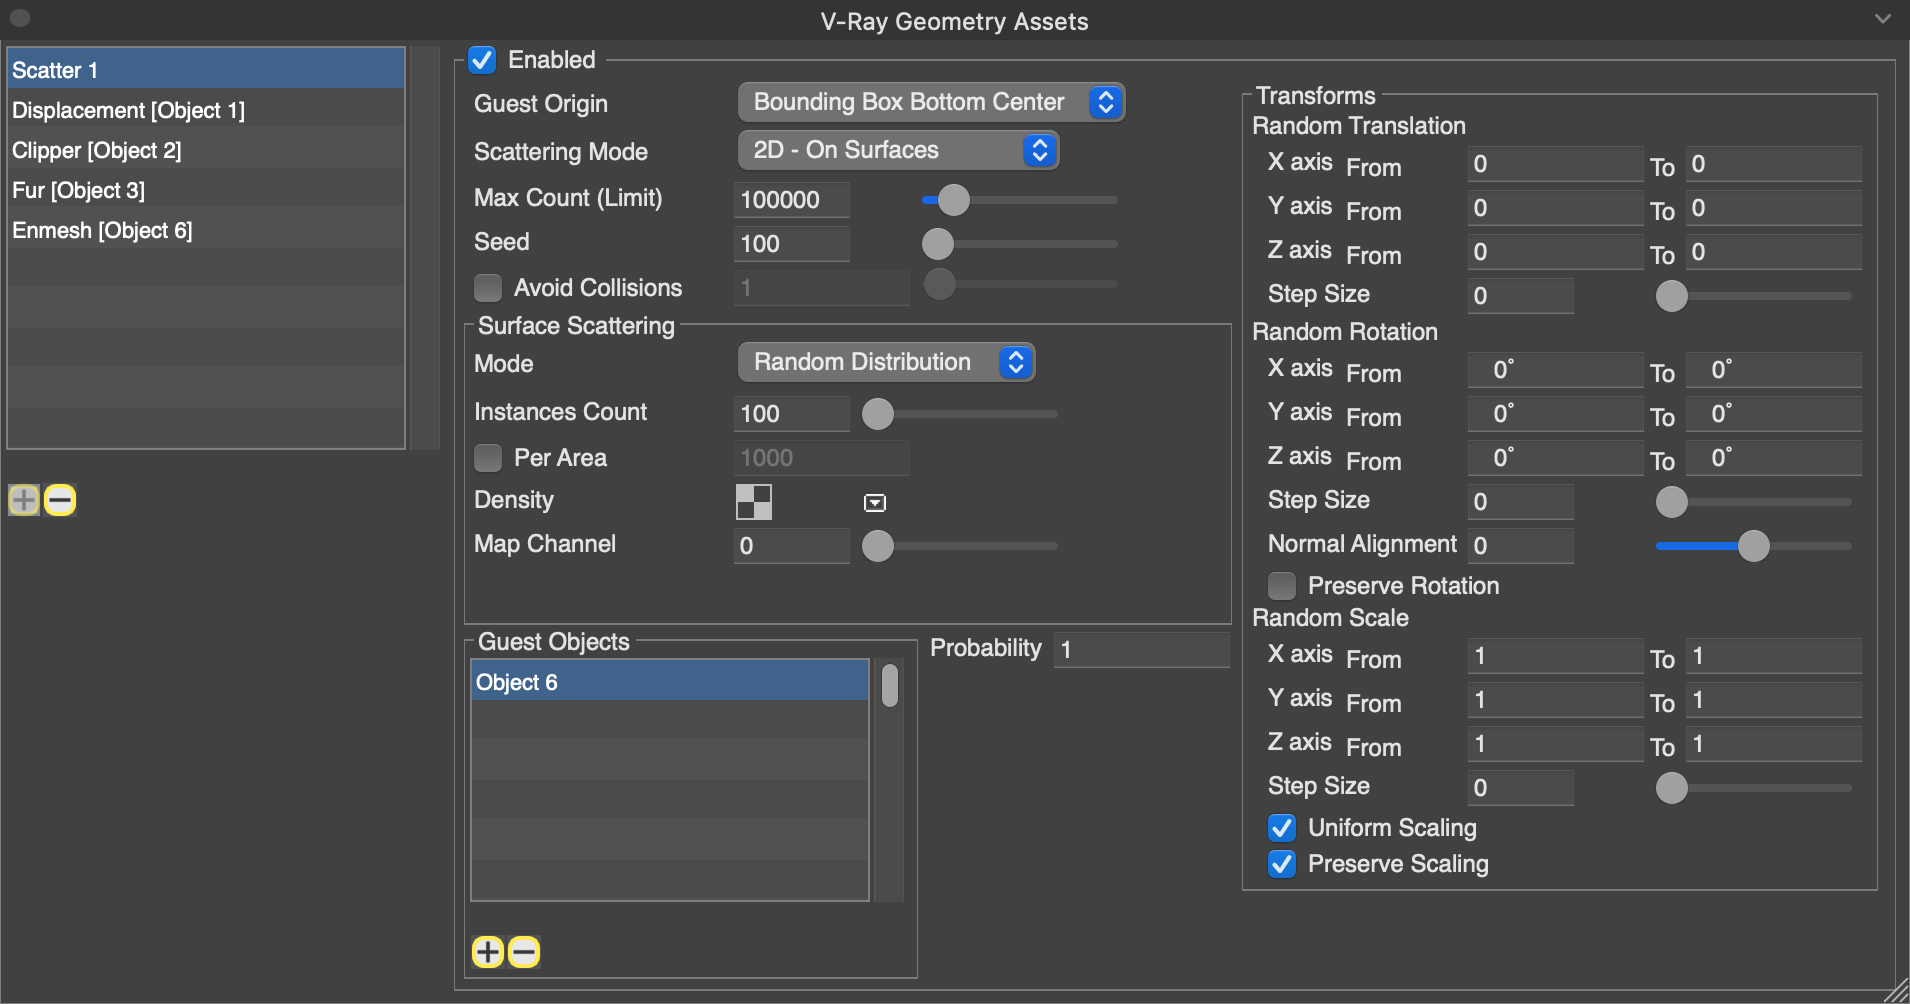
Task: Click Random Scale Y axis From field
Action: click(1556, 700)
